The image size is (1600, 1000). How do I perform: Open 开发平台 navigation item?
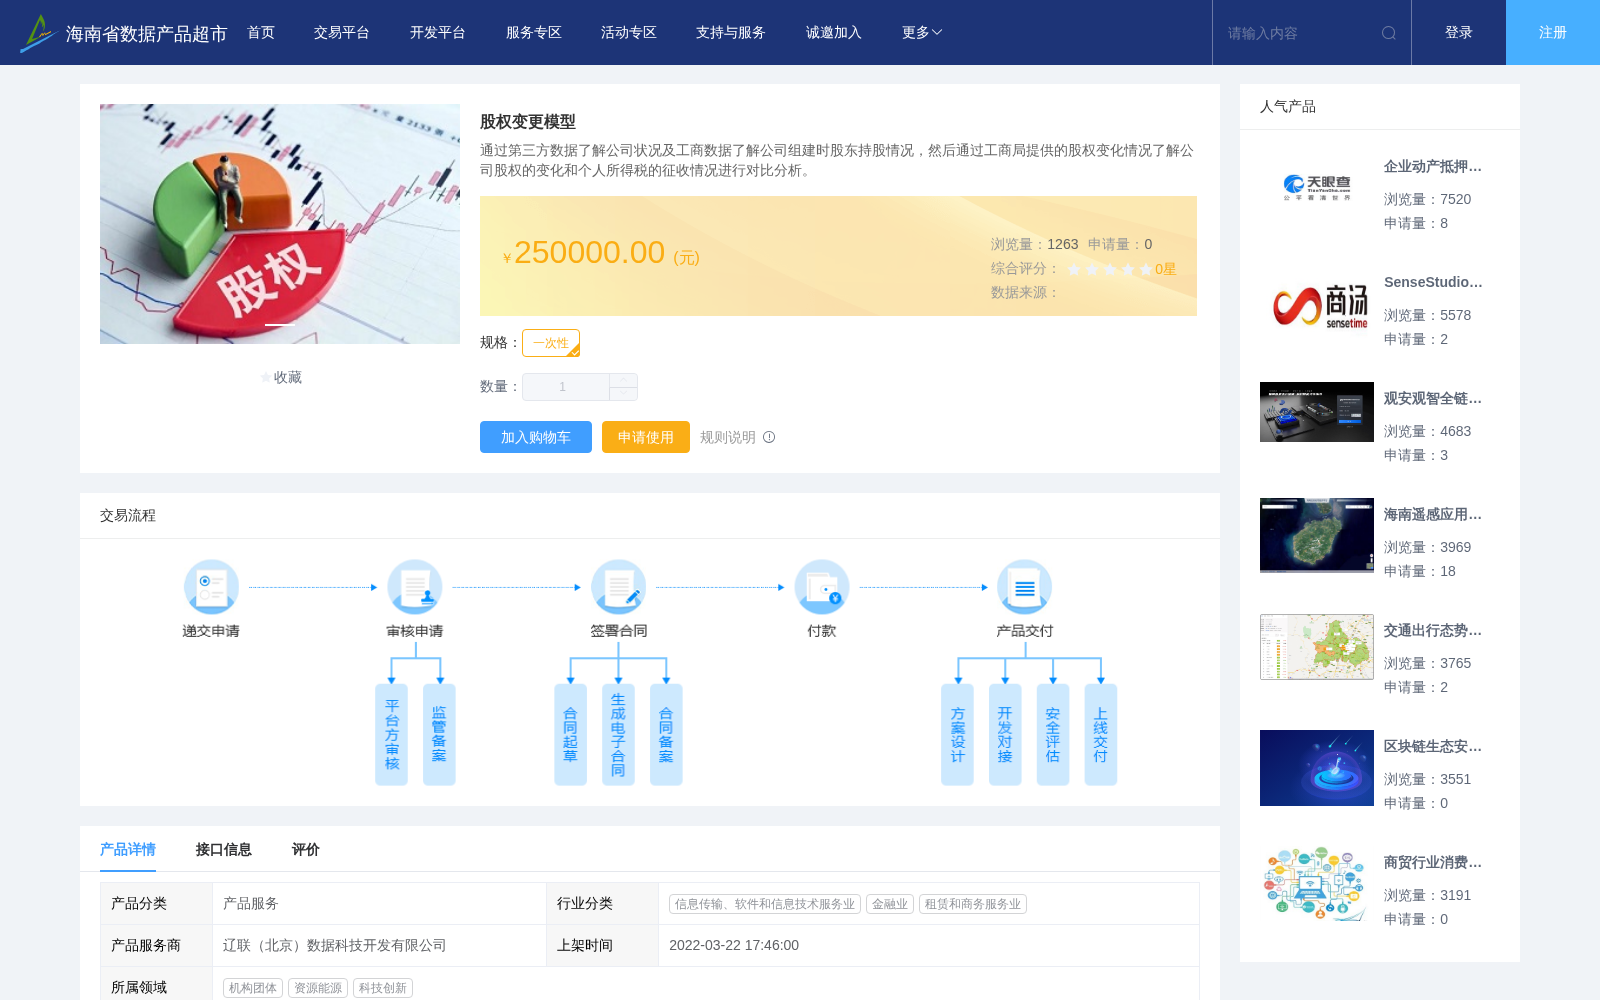[438, 33]
